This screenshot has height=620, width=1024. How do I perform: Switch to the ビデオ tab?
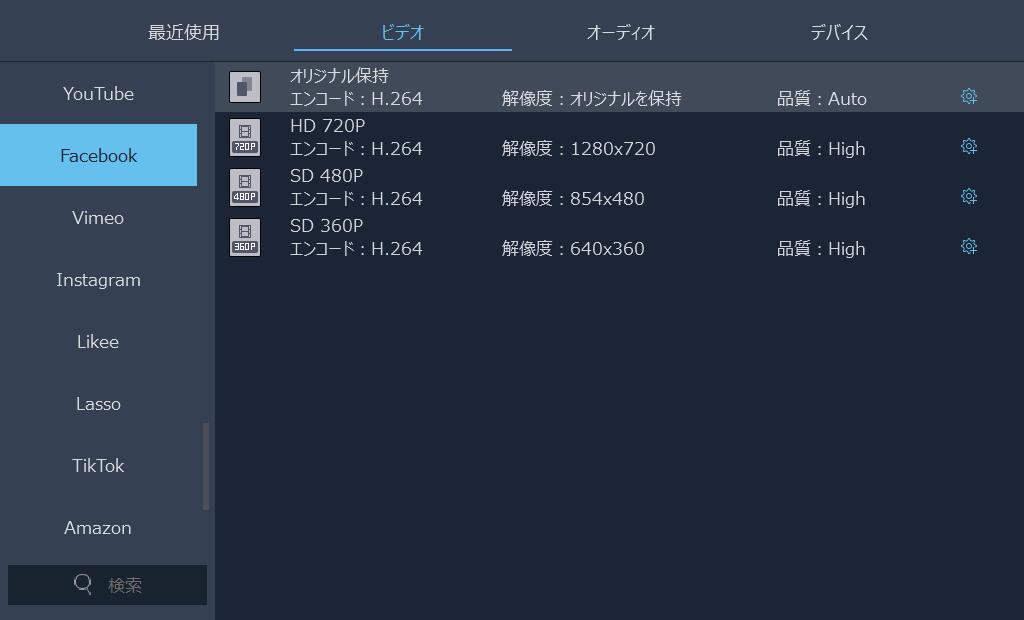402,32
